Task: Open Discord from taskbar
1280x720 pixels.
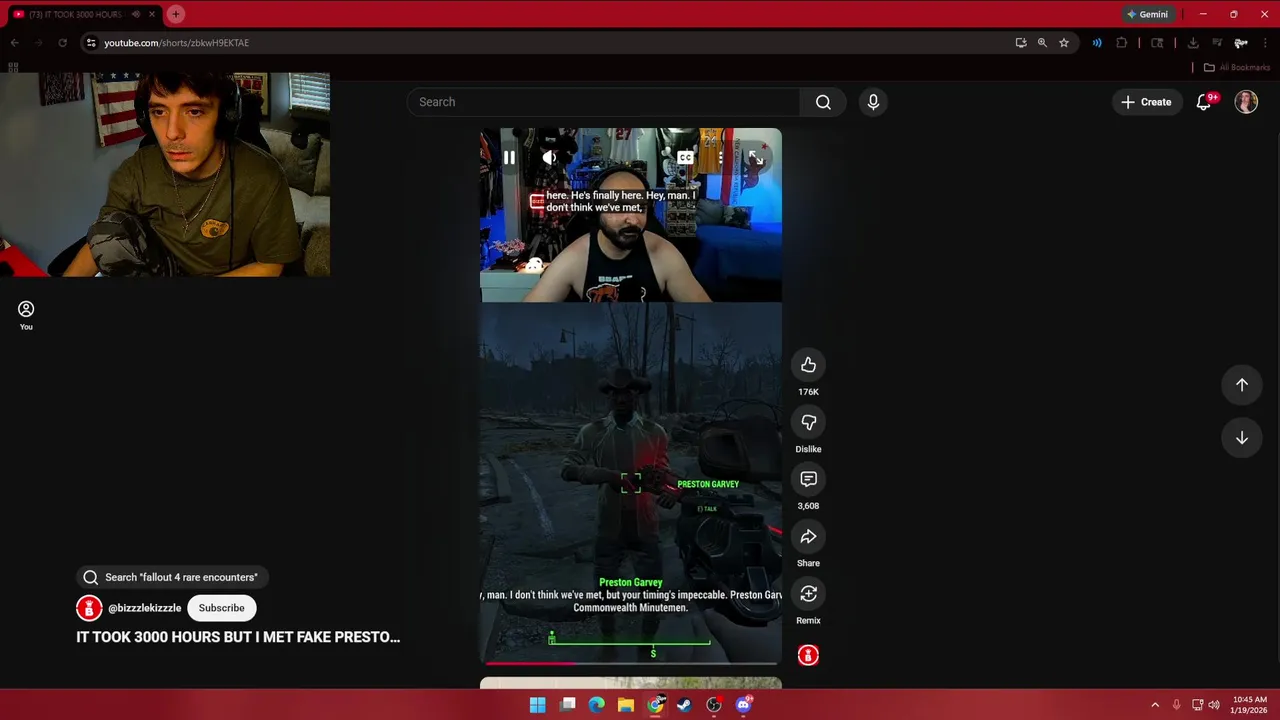Action: coord(743,705)
